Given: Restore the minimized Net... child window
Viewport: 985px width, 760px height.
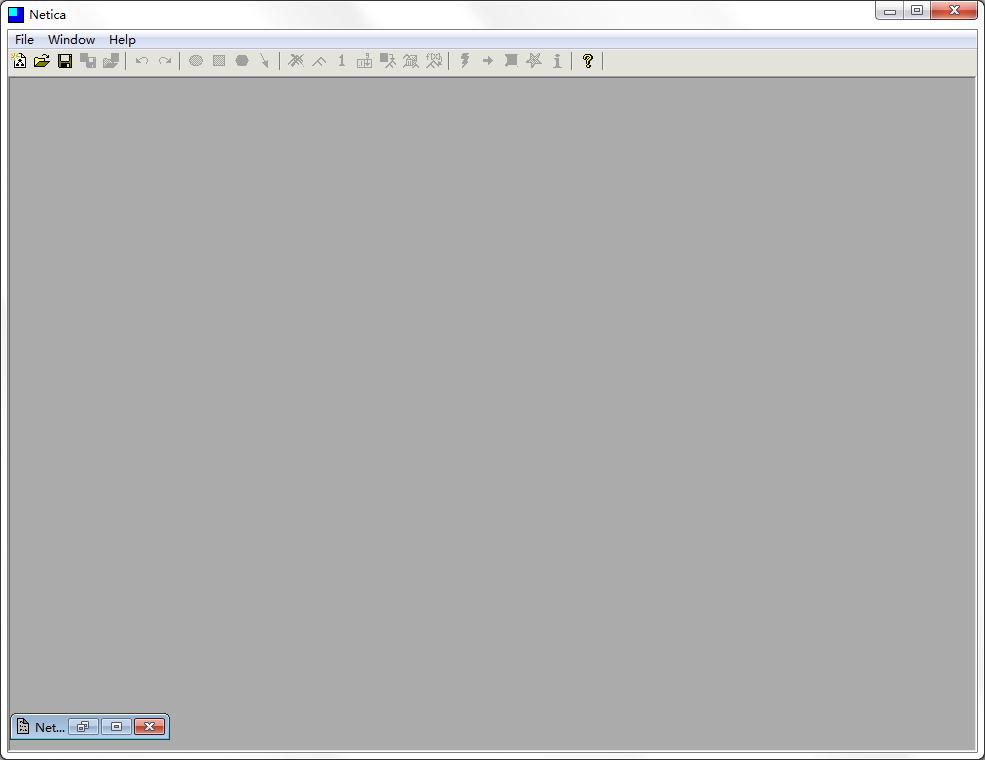Looking at the screenshot, I should pyautogui.click(x=83, y=727).
